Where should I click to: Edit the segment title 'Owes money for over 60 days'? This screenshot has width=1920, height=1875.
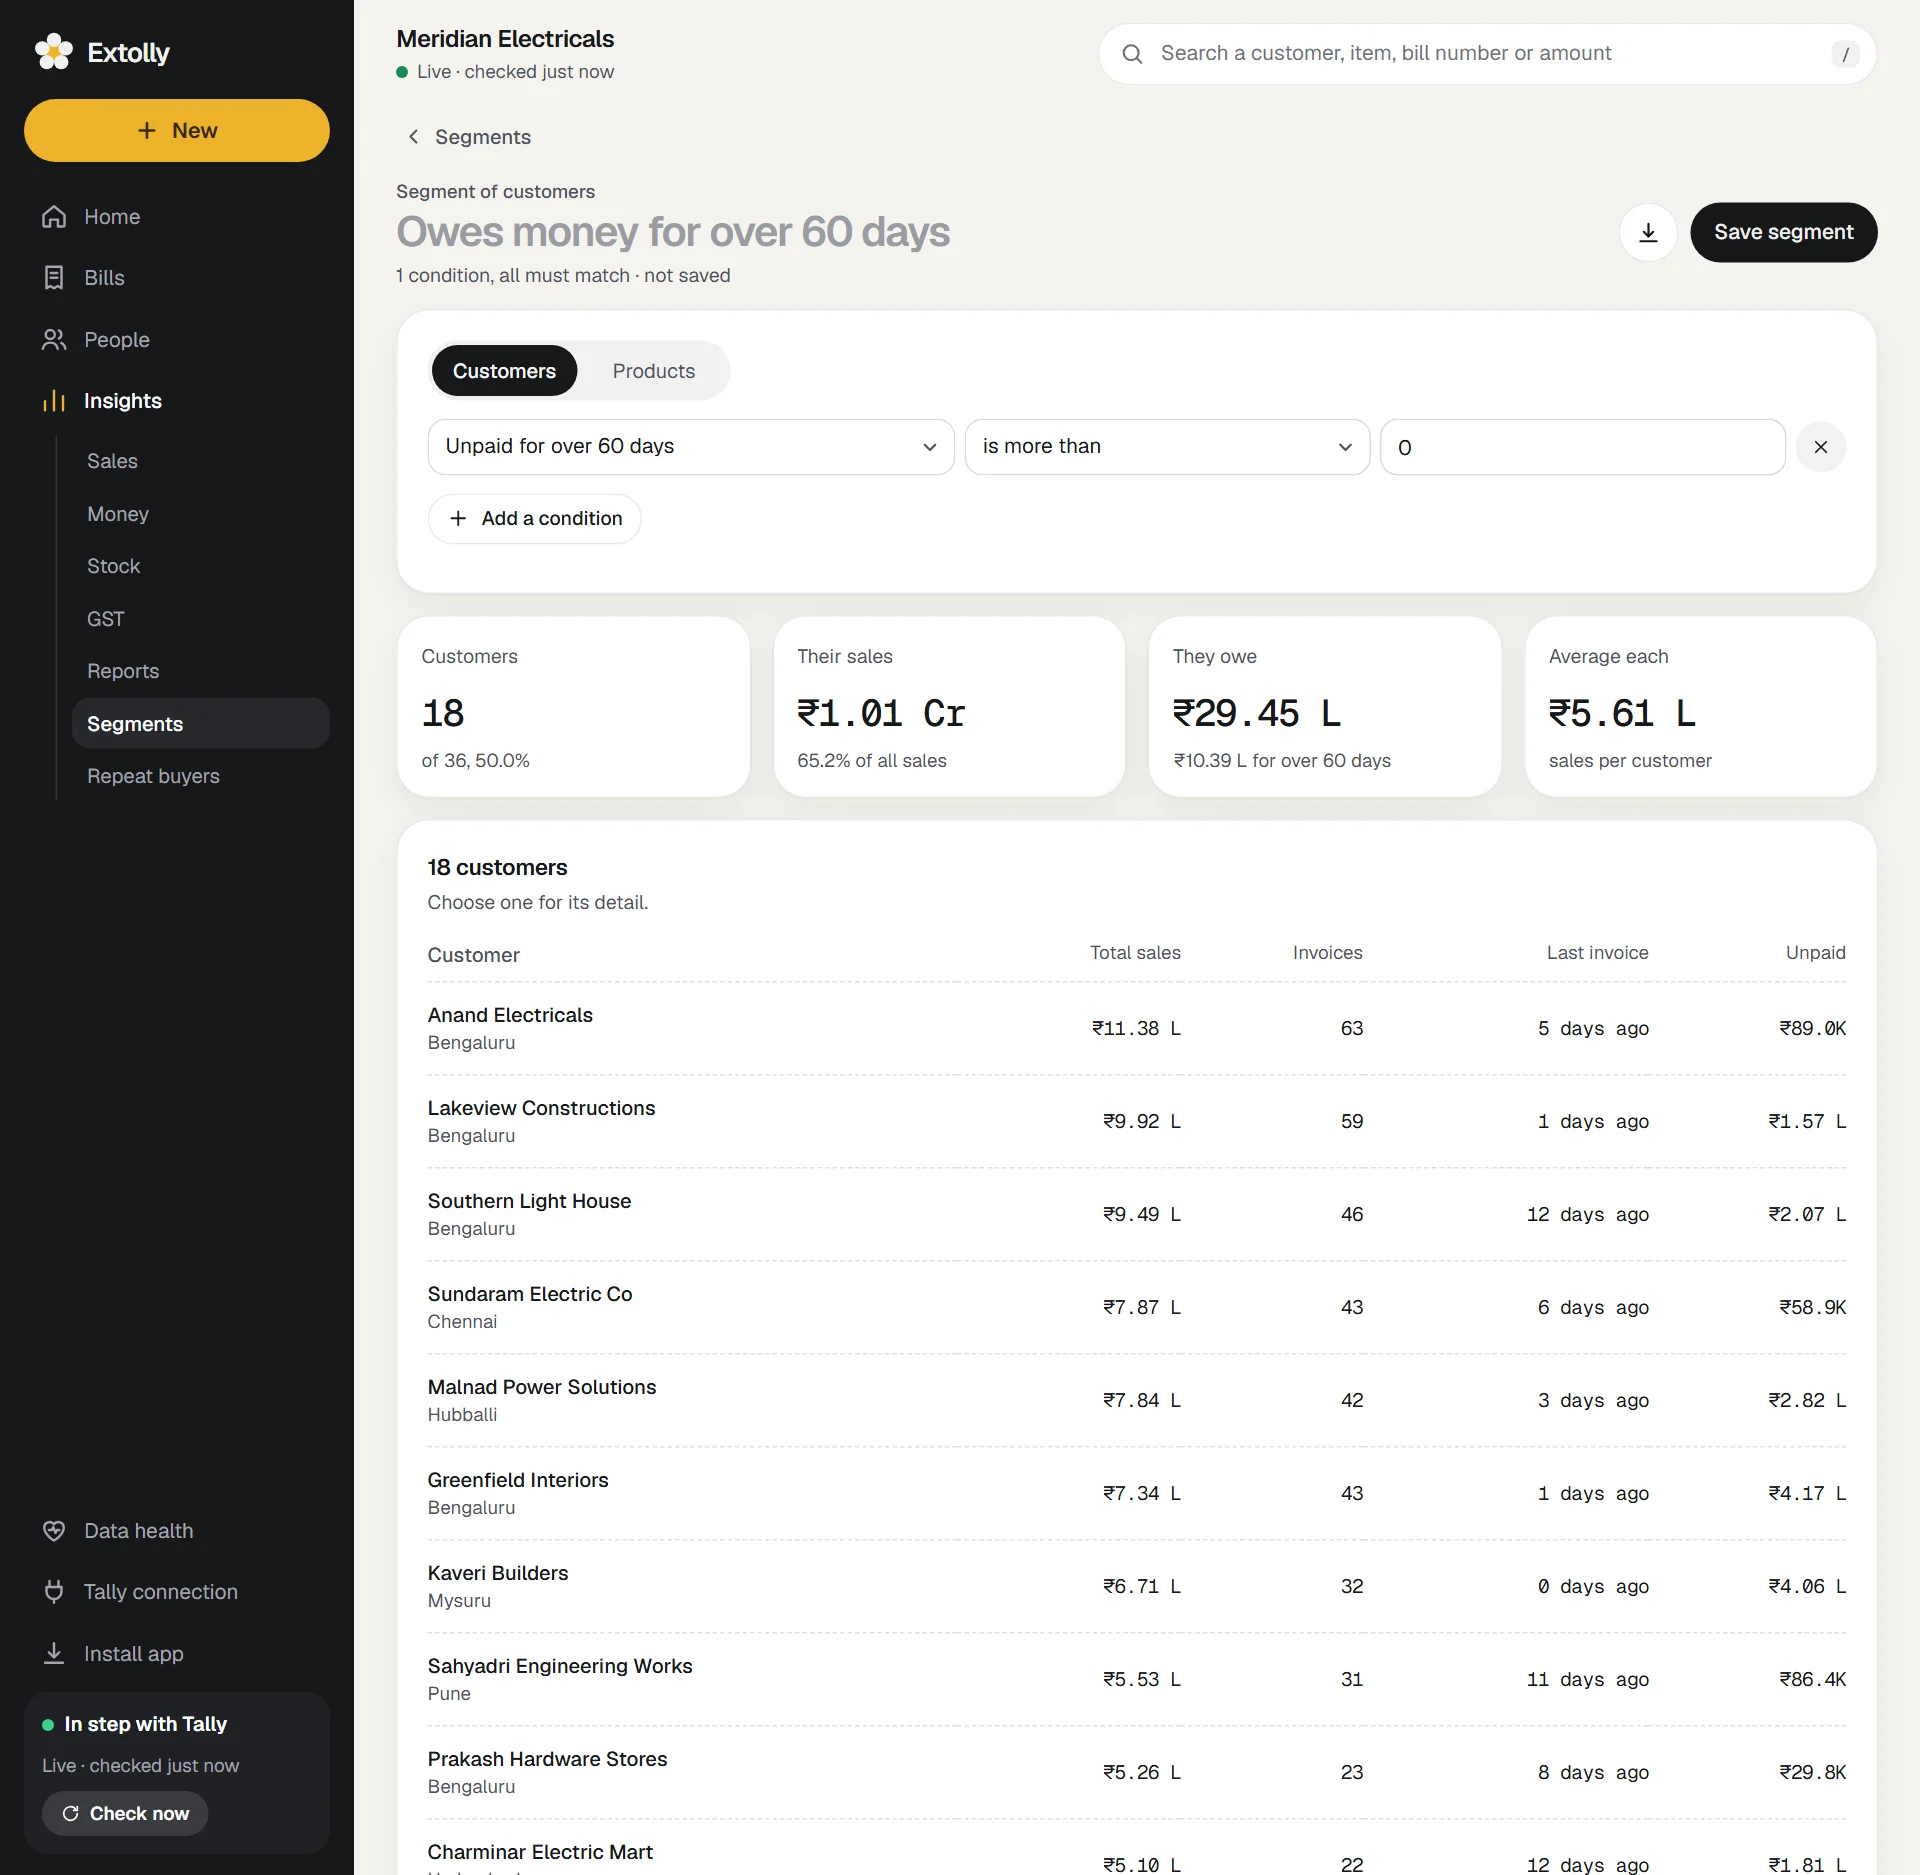pos(673,232)
